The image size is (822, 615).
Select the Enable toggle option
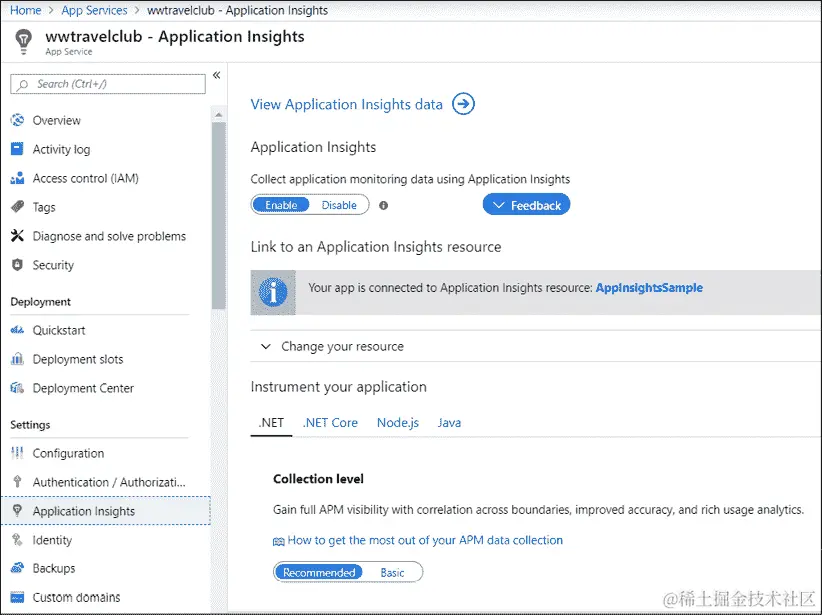[x=281, y=205]
